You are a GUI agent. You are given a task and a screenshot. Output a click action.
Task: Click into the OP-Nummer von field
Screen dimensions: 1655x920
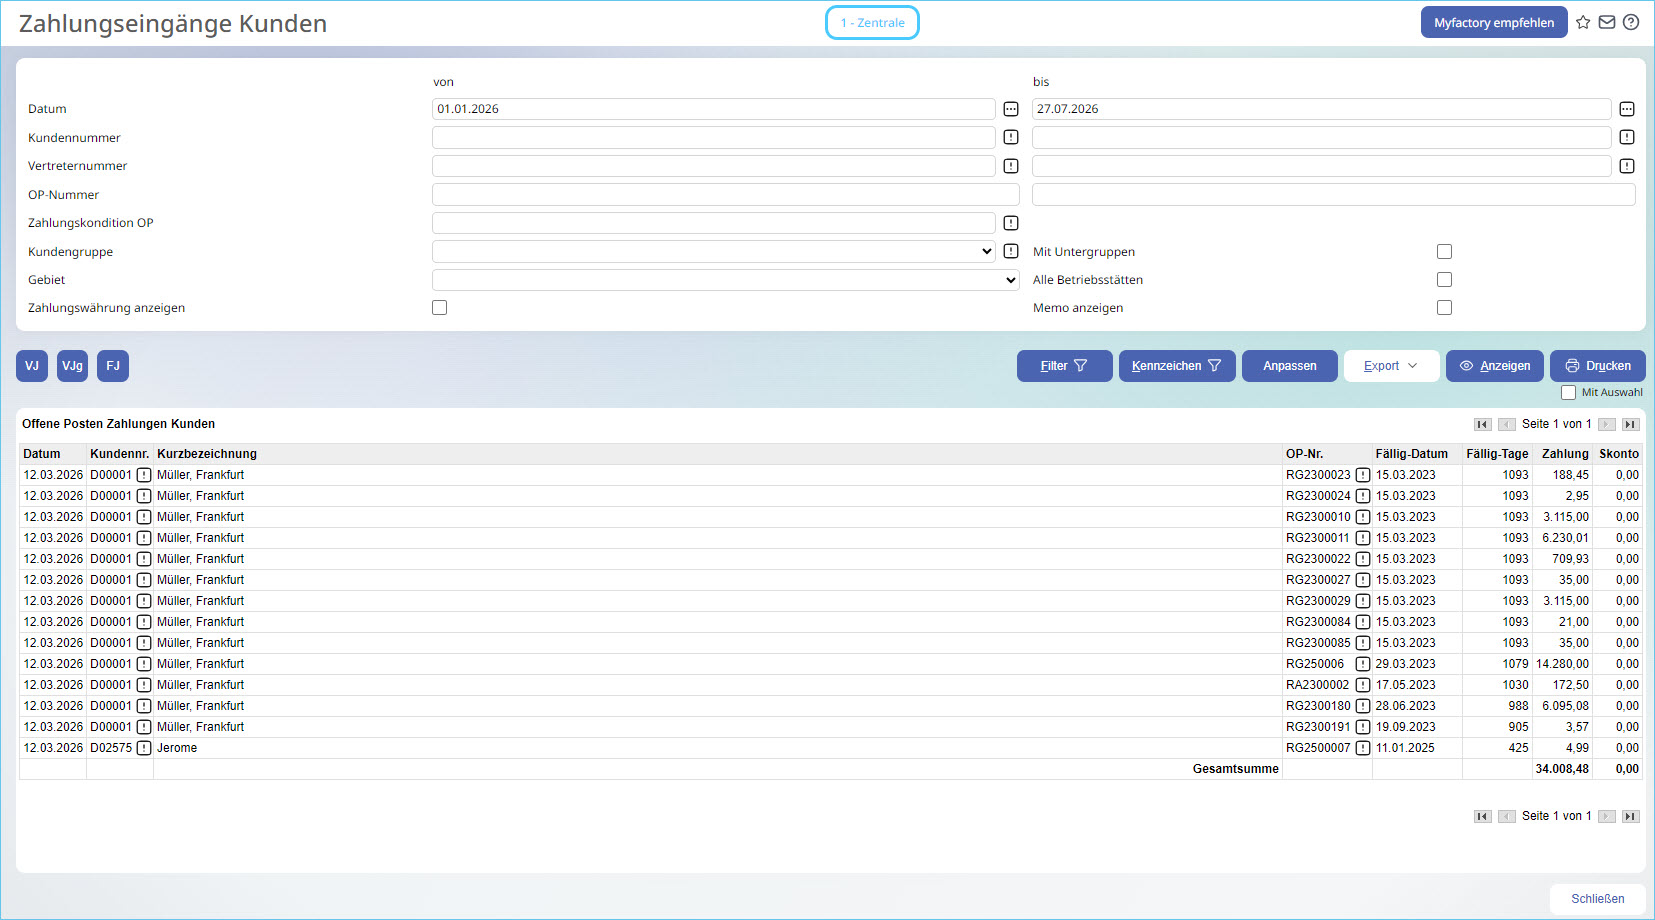pyautogui.click(x=726, y=194)
